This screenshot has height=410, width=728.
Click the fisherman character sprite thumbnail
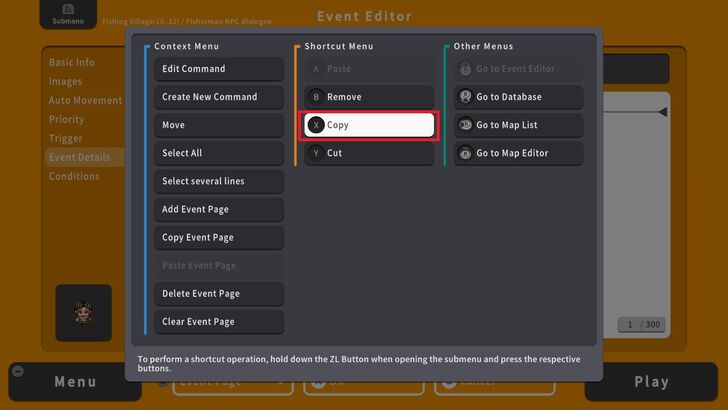click(x=84, y=313)
